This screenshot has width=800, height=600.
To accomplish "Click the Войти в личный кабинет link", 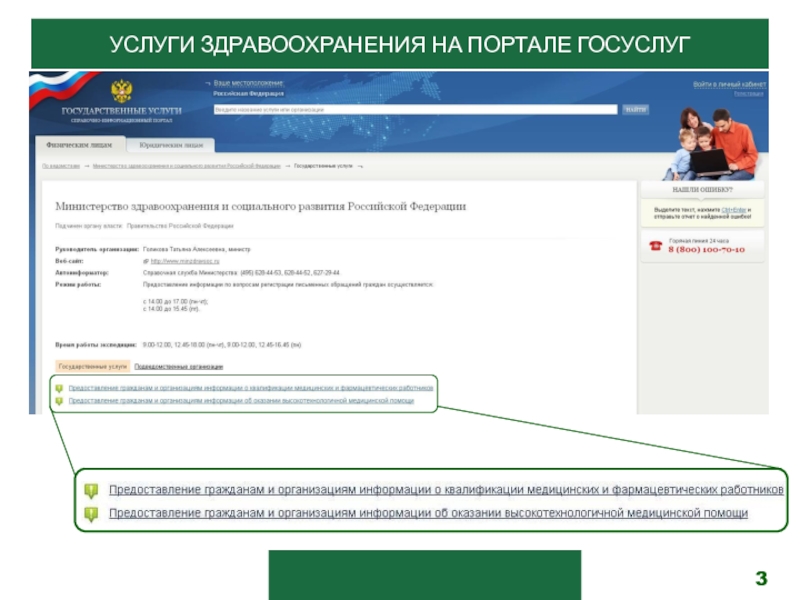I will 729,84.
